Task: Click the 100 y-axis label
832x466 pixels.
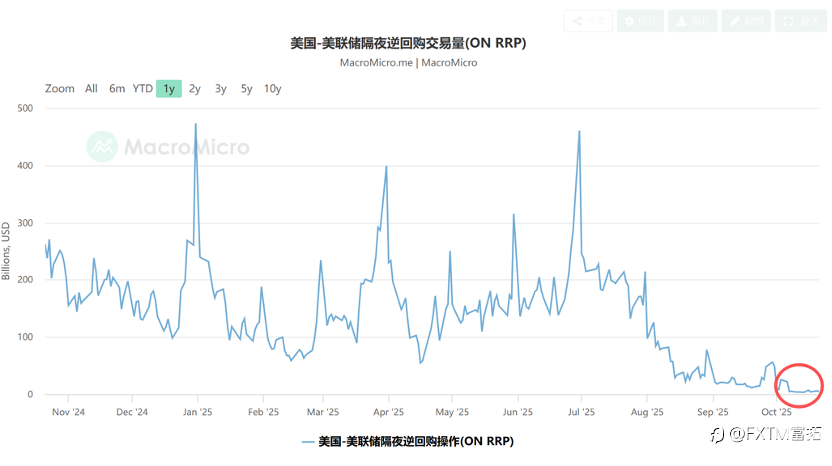Action: [x=25, y=337]
